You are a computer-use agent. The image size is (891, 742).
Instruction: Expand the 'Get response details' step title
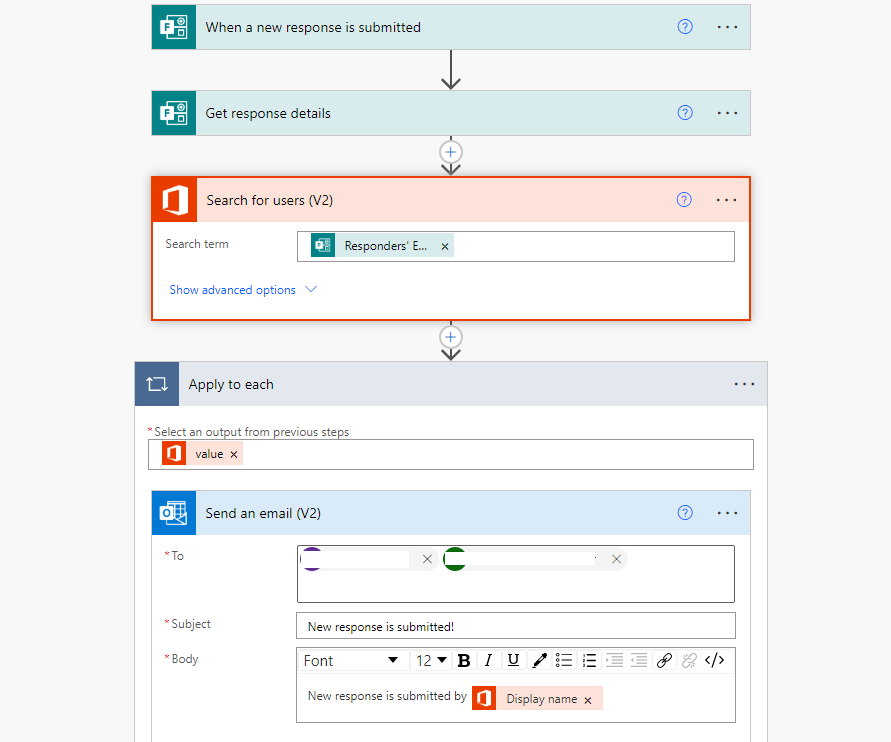(268, 113)
